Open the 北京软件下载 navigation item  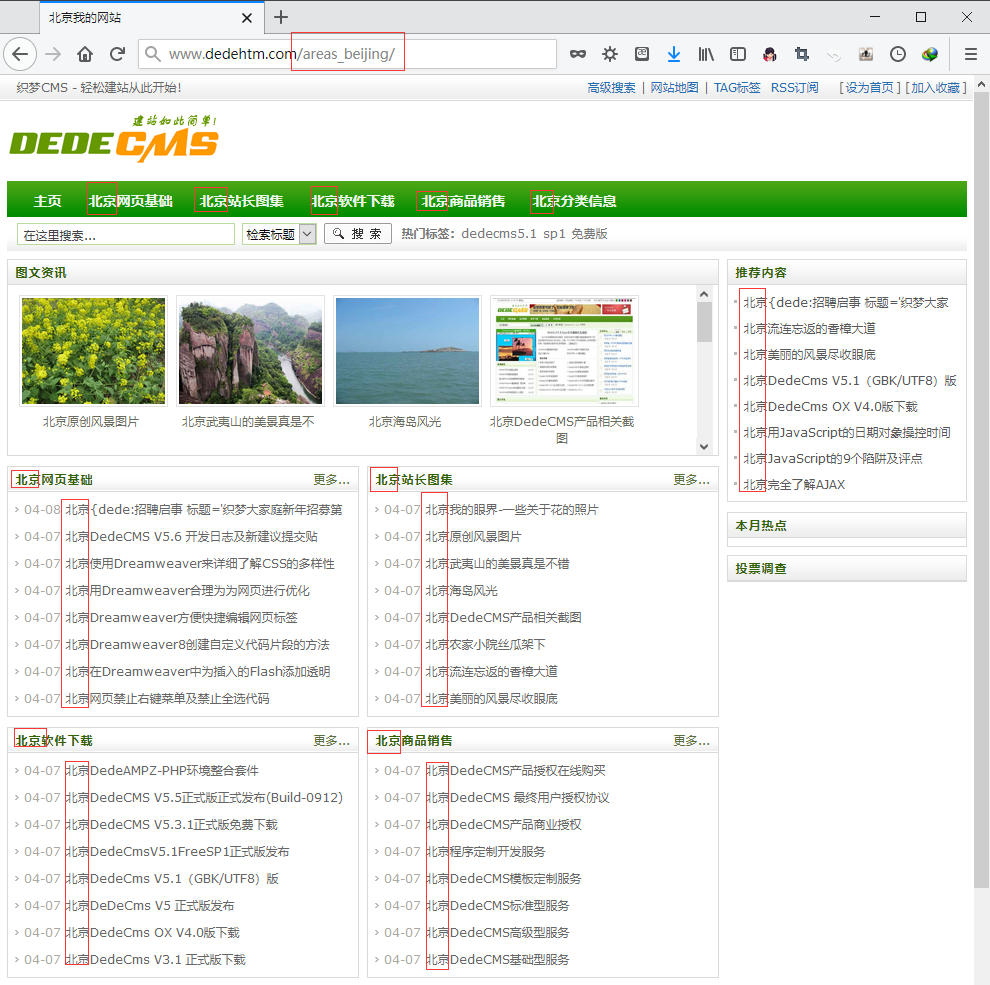[353, 201]
